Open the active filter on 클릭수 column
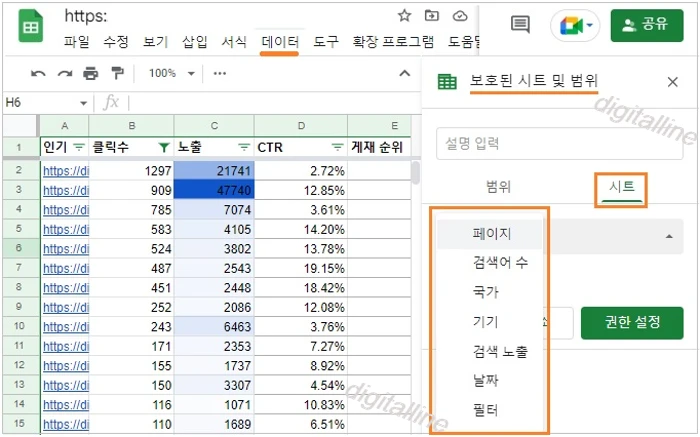 point(164,147)
